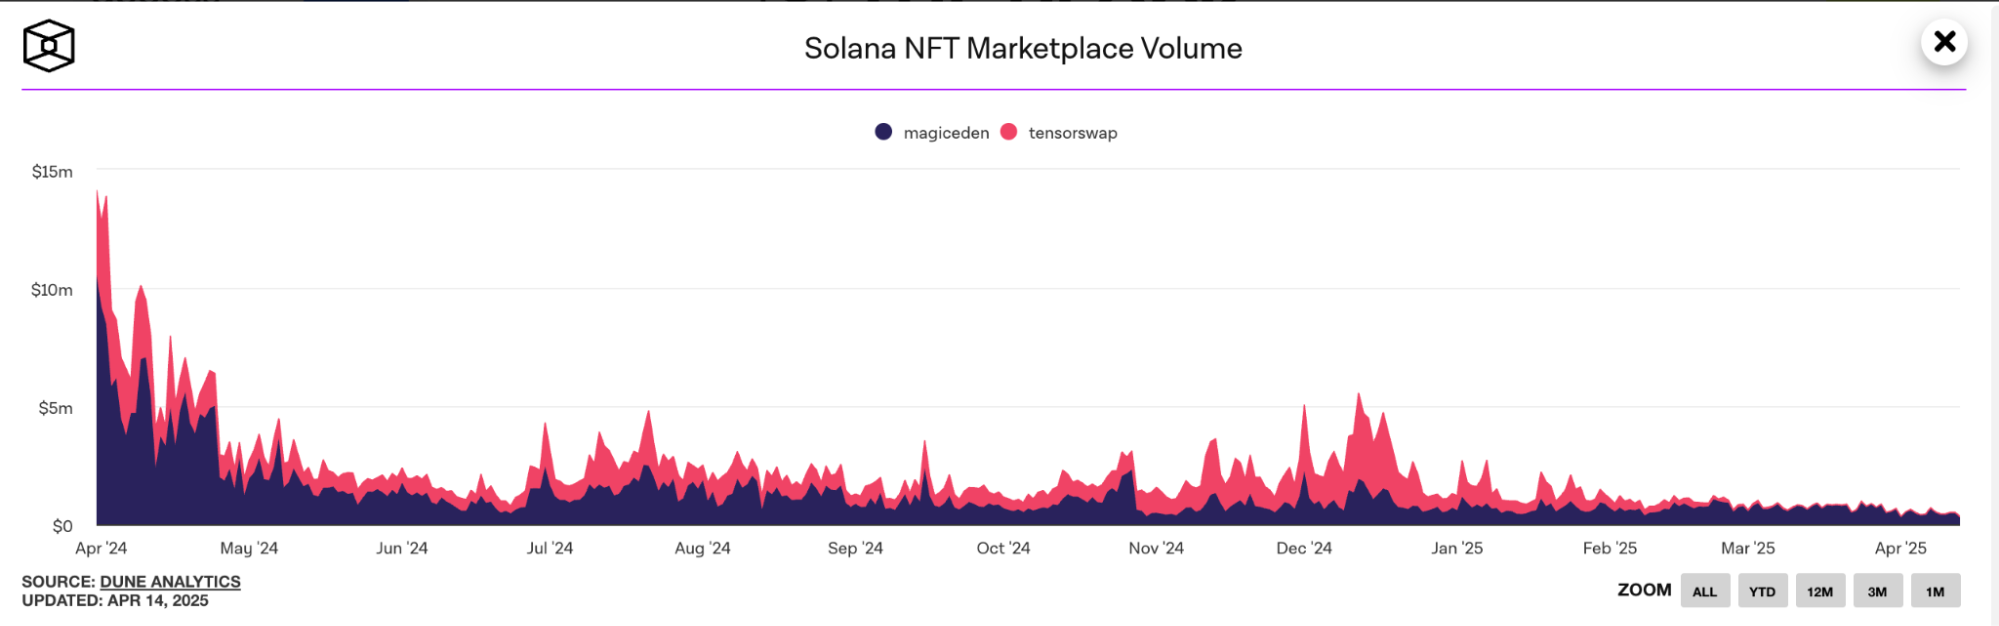Viewport: 1999px width, 626px height.
Task: Click the $0 y-axis label
Action: coord(63,526)
